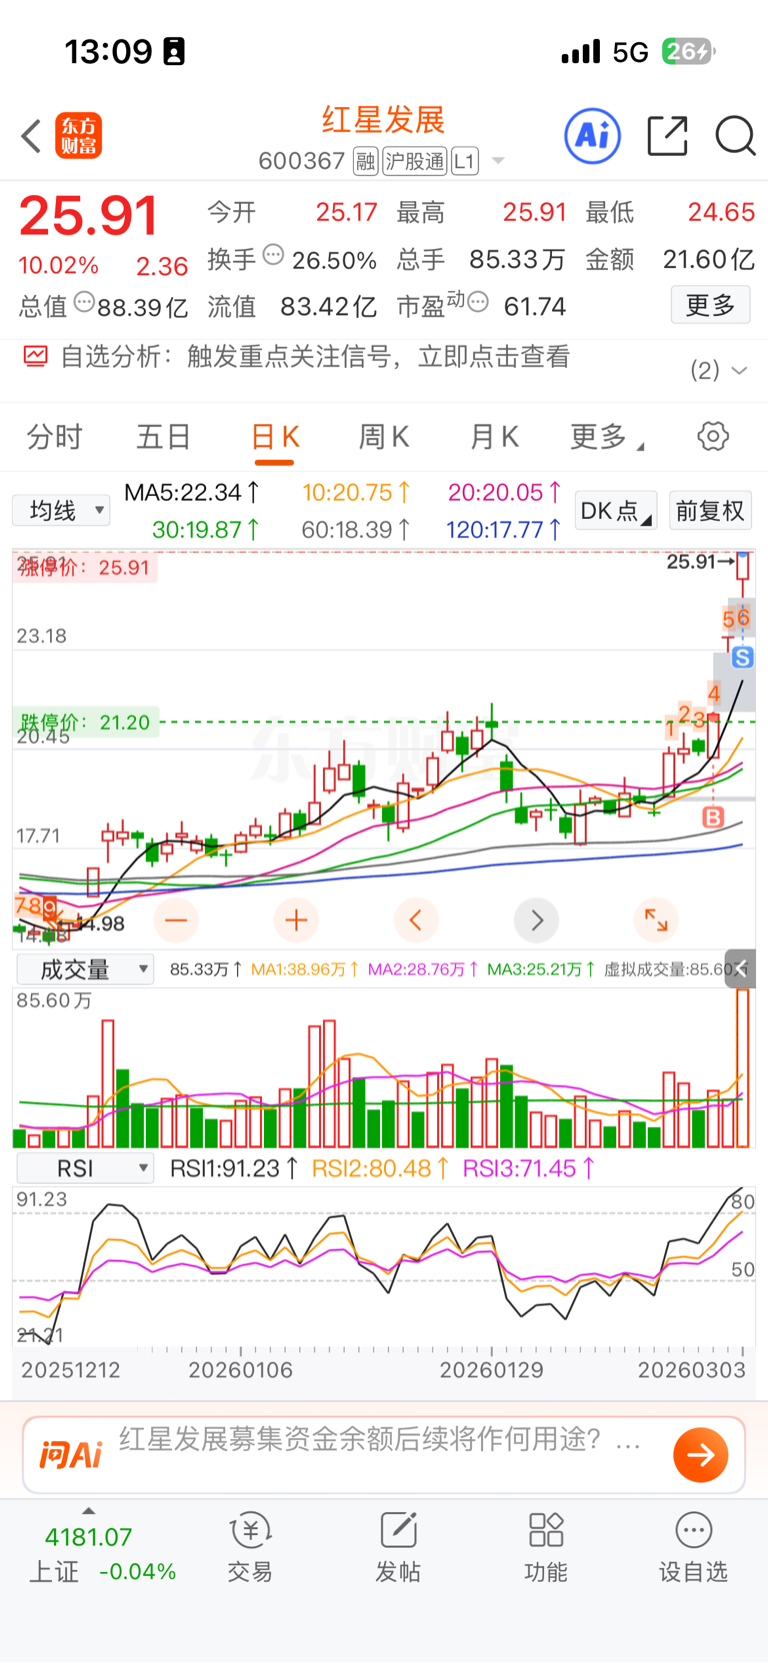Image resolution: width=768 pixels, height=1663 pixels.
Task: Click 前复权 adjustment button
Action: click(710, 511)
